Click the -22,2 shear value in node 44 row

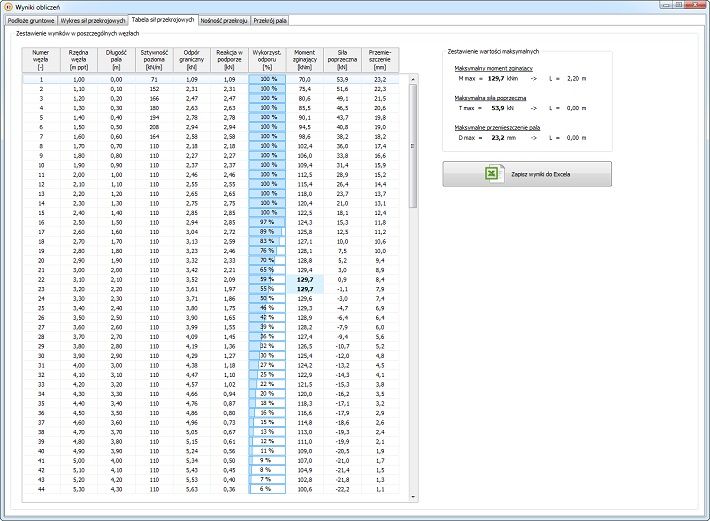[342, 489]
